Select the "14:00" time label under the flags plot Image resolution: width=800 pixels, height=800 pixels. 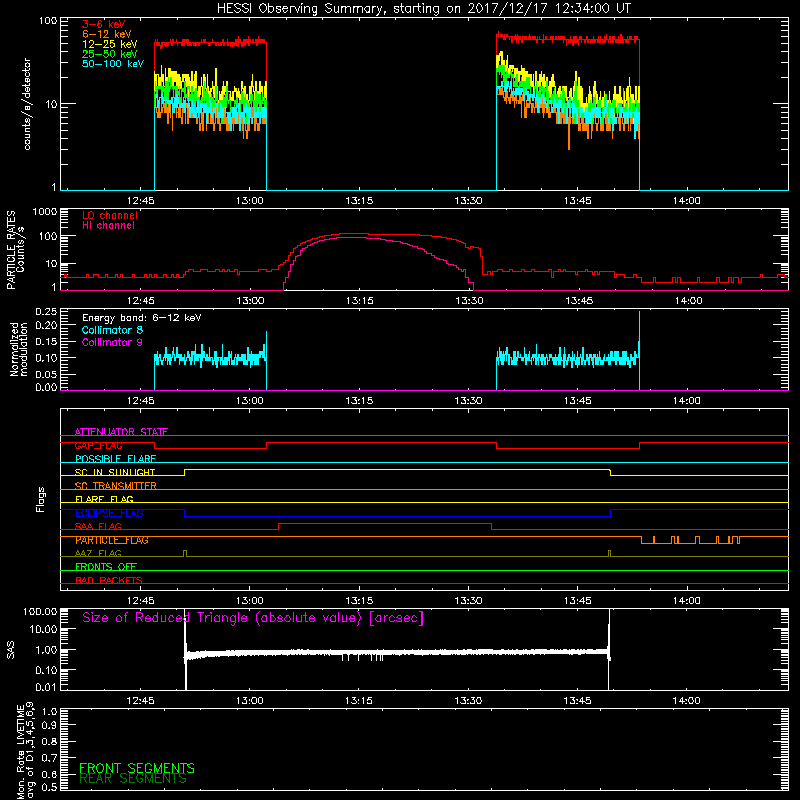[x=687, y=601]
